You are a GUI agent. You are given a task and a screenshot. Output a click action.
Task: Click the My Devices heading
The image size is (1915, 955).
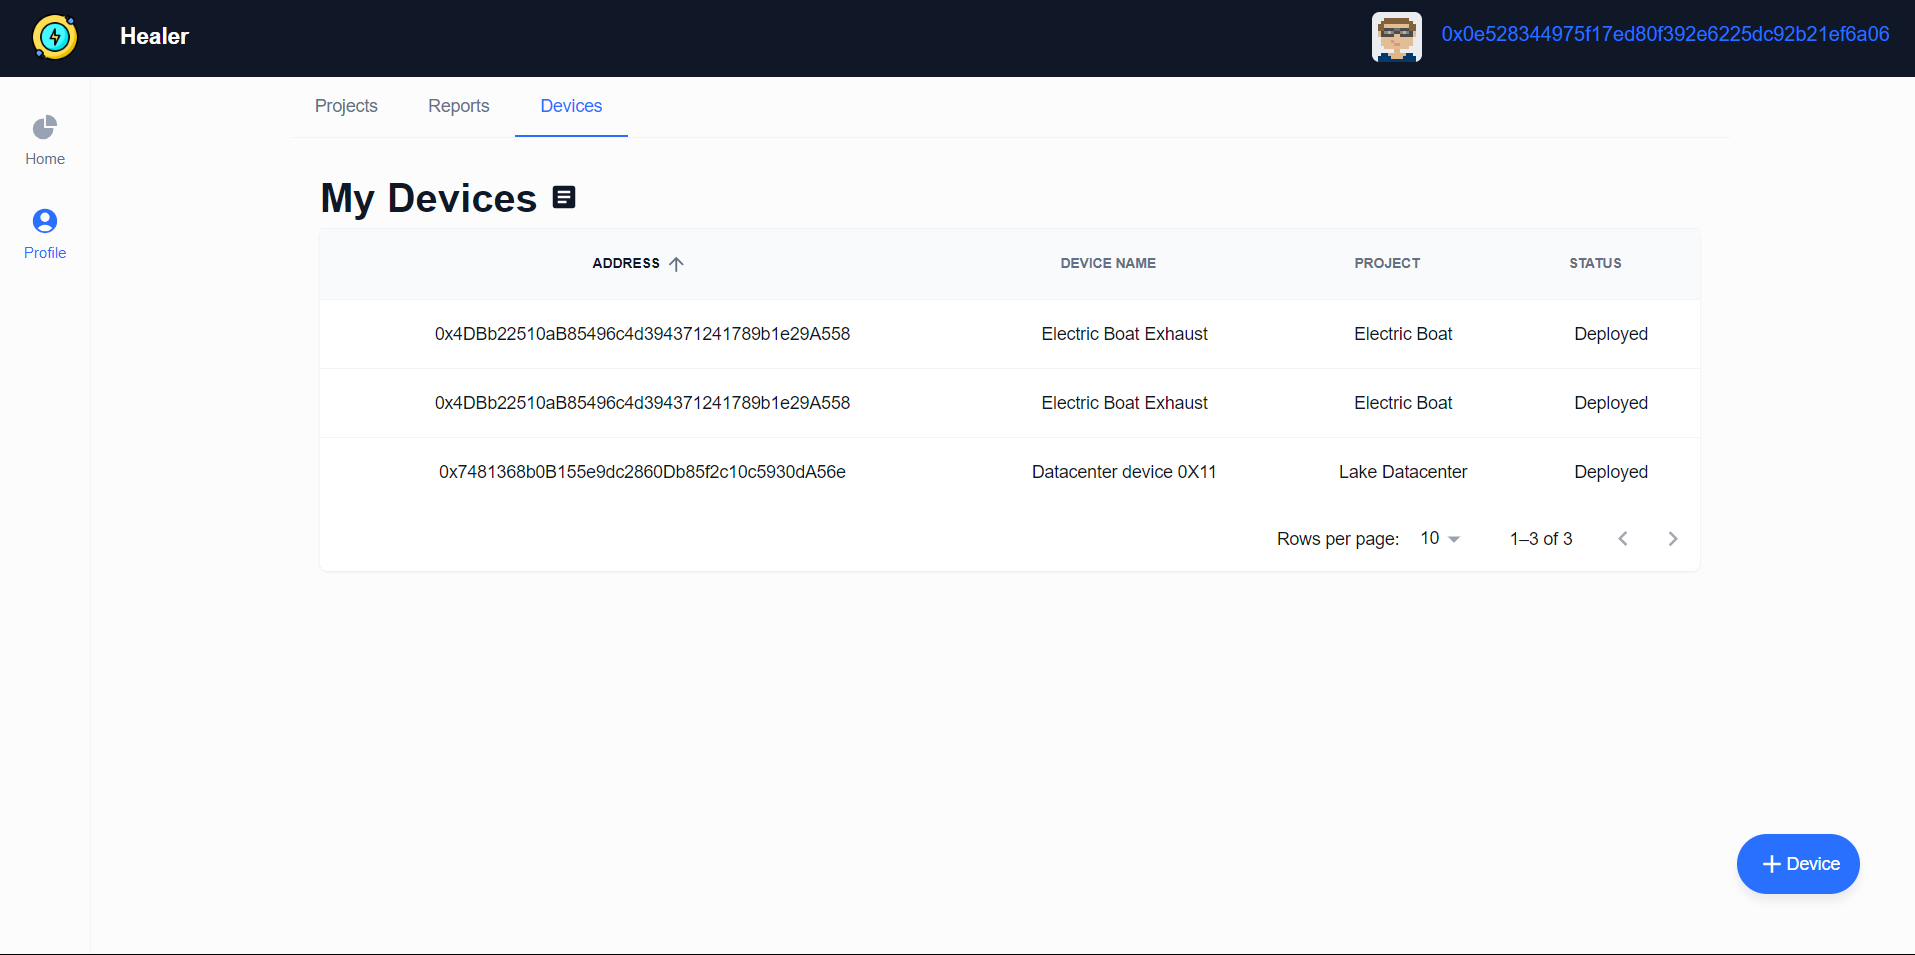tap(429, 198)
